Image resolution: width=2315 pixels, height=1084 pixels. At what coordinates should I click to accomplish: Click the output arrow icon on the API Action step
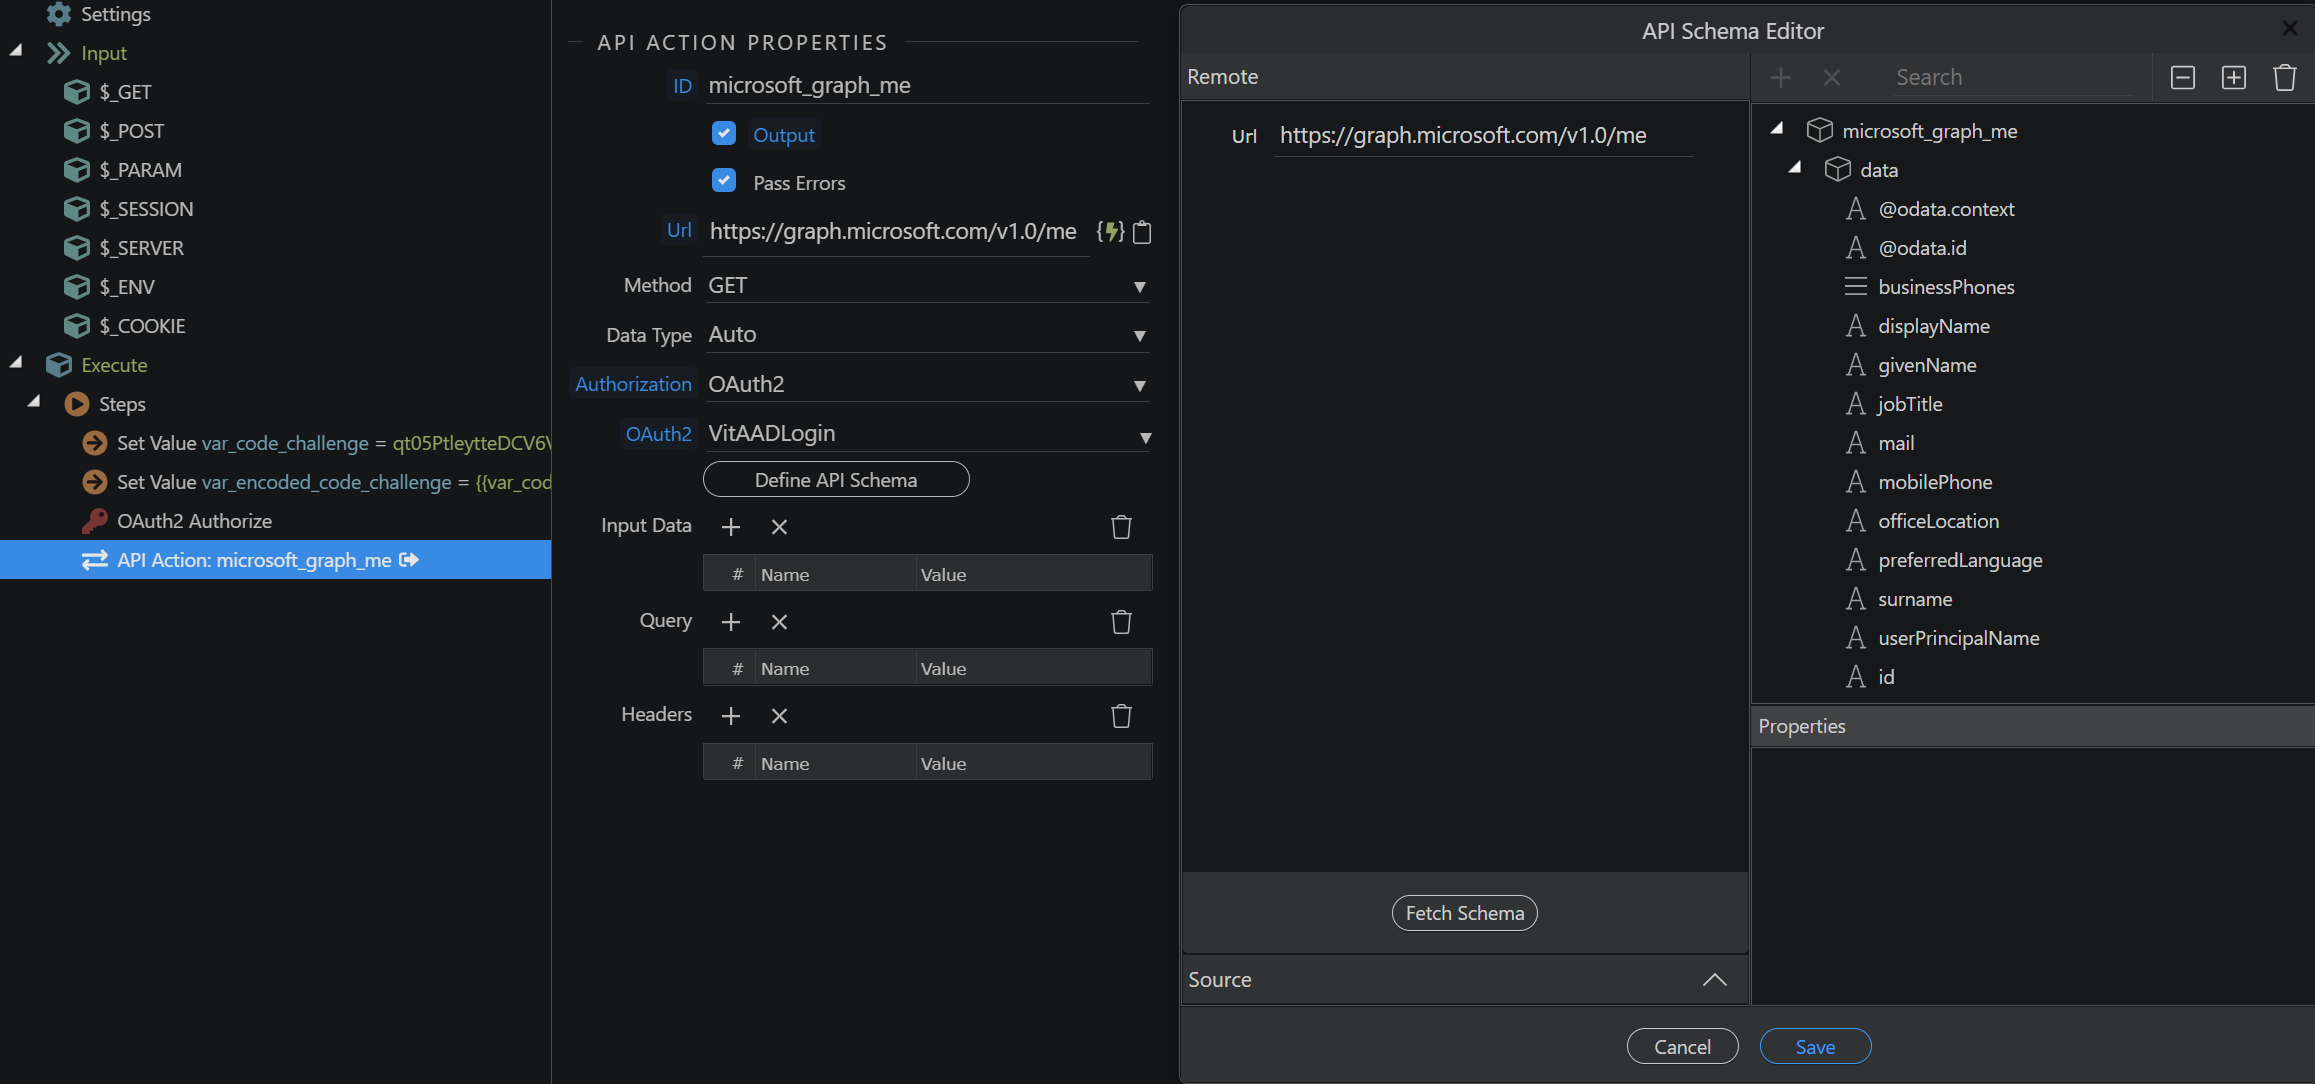(x=409, y=560)
